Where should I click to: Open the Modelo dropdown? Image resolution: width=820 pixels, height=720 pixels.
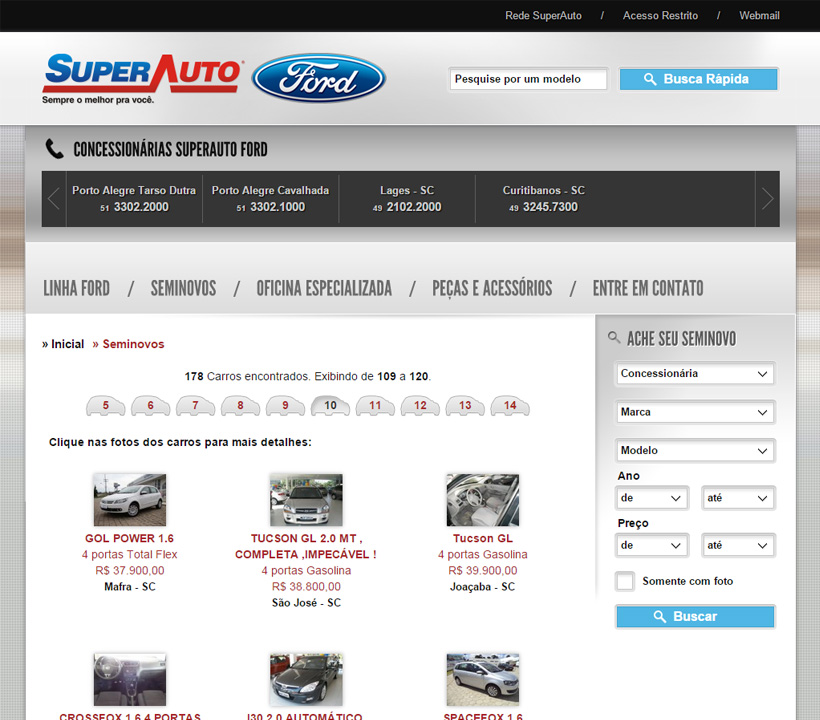pos(695,451)
